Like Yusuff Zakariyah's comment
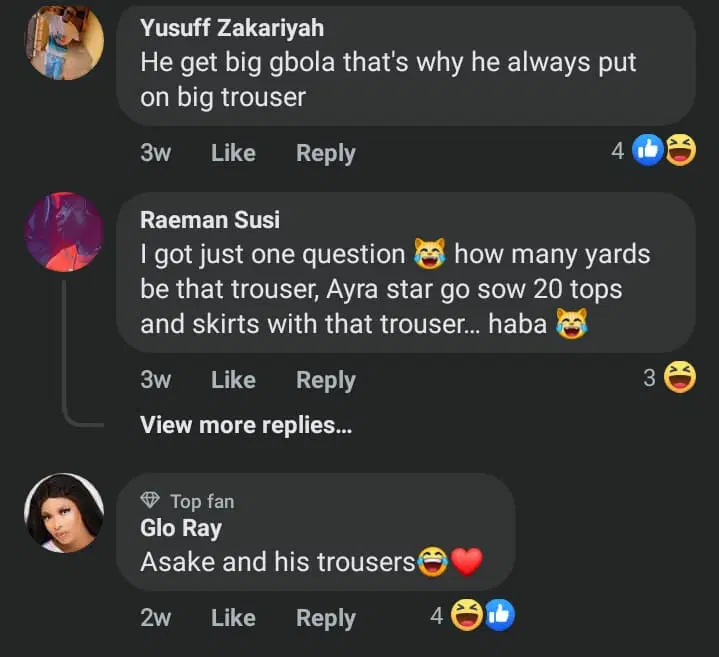Viewport: 719px width, 657px height. coord(233,153)
